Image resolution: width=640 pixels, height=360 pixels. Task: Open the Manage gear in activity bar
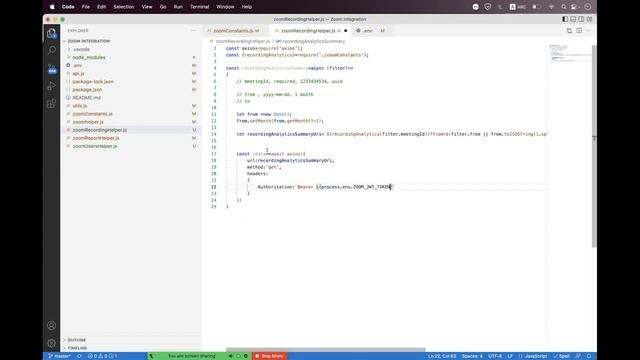pos(51,343)
